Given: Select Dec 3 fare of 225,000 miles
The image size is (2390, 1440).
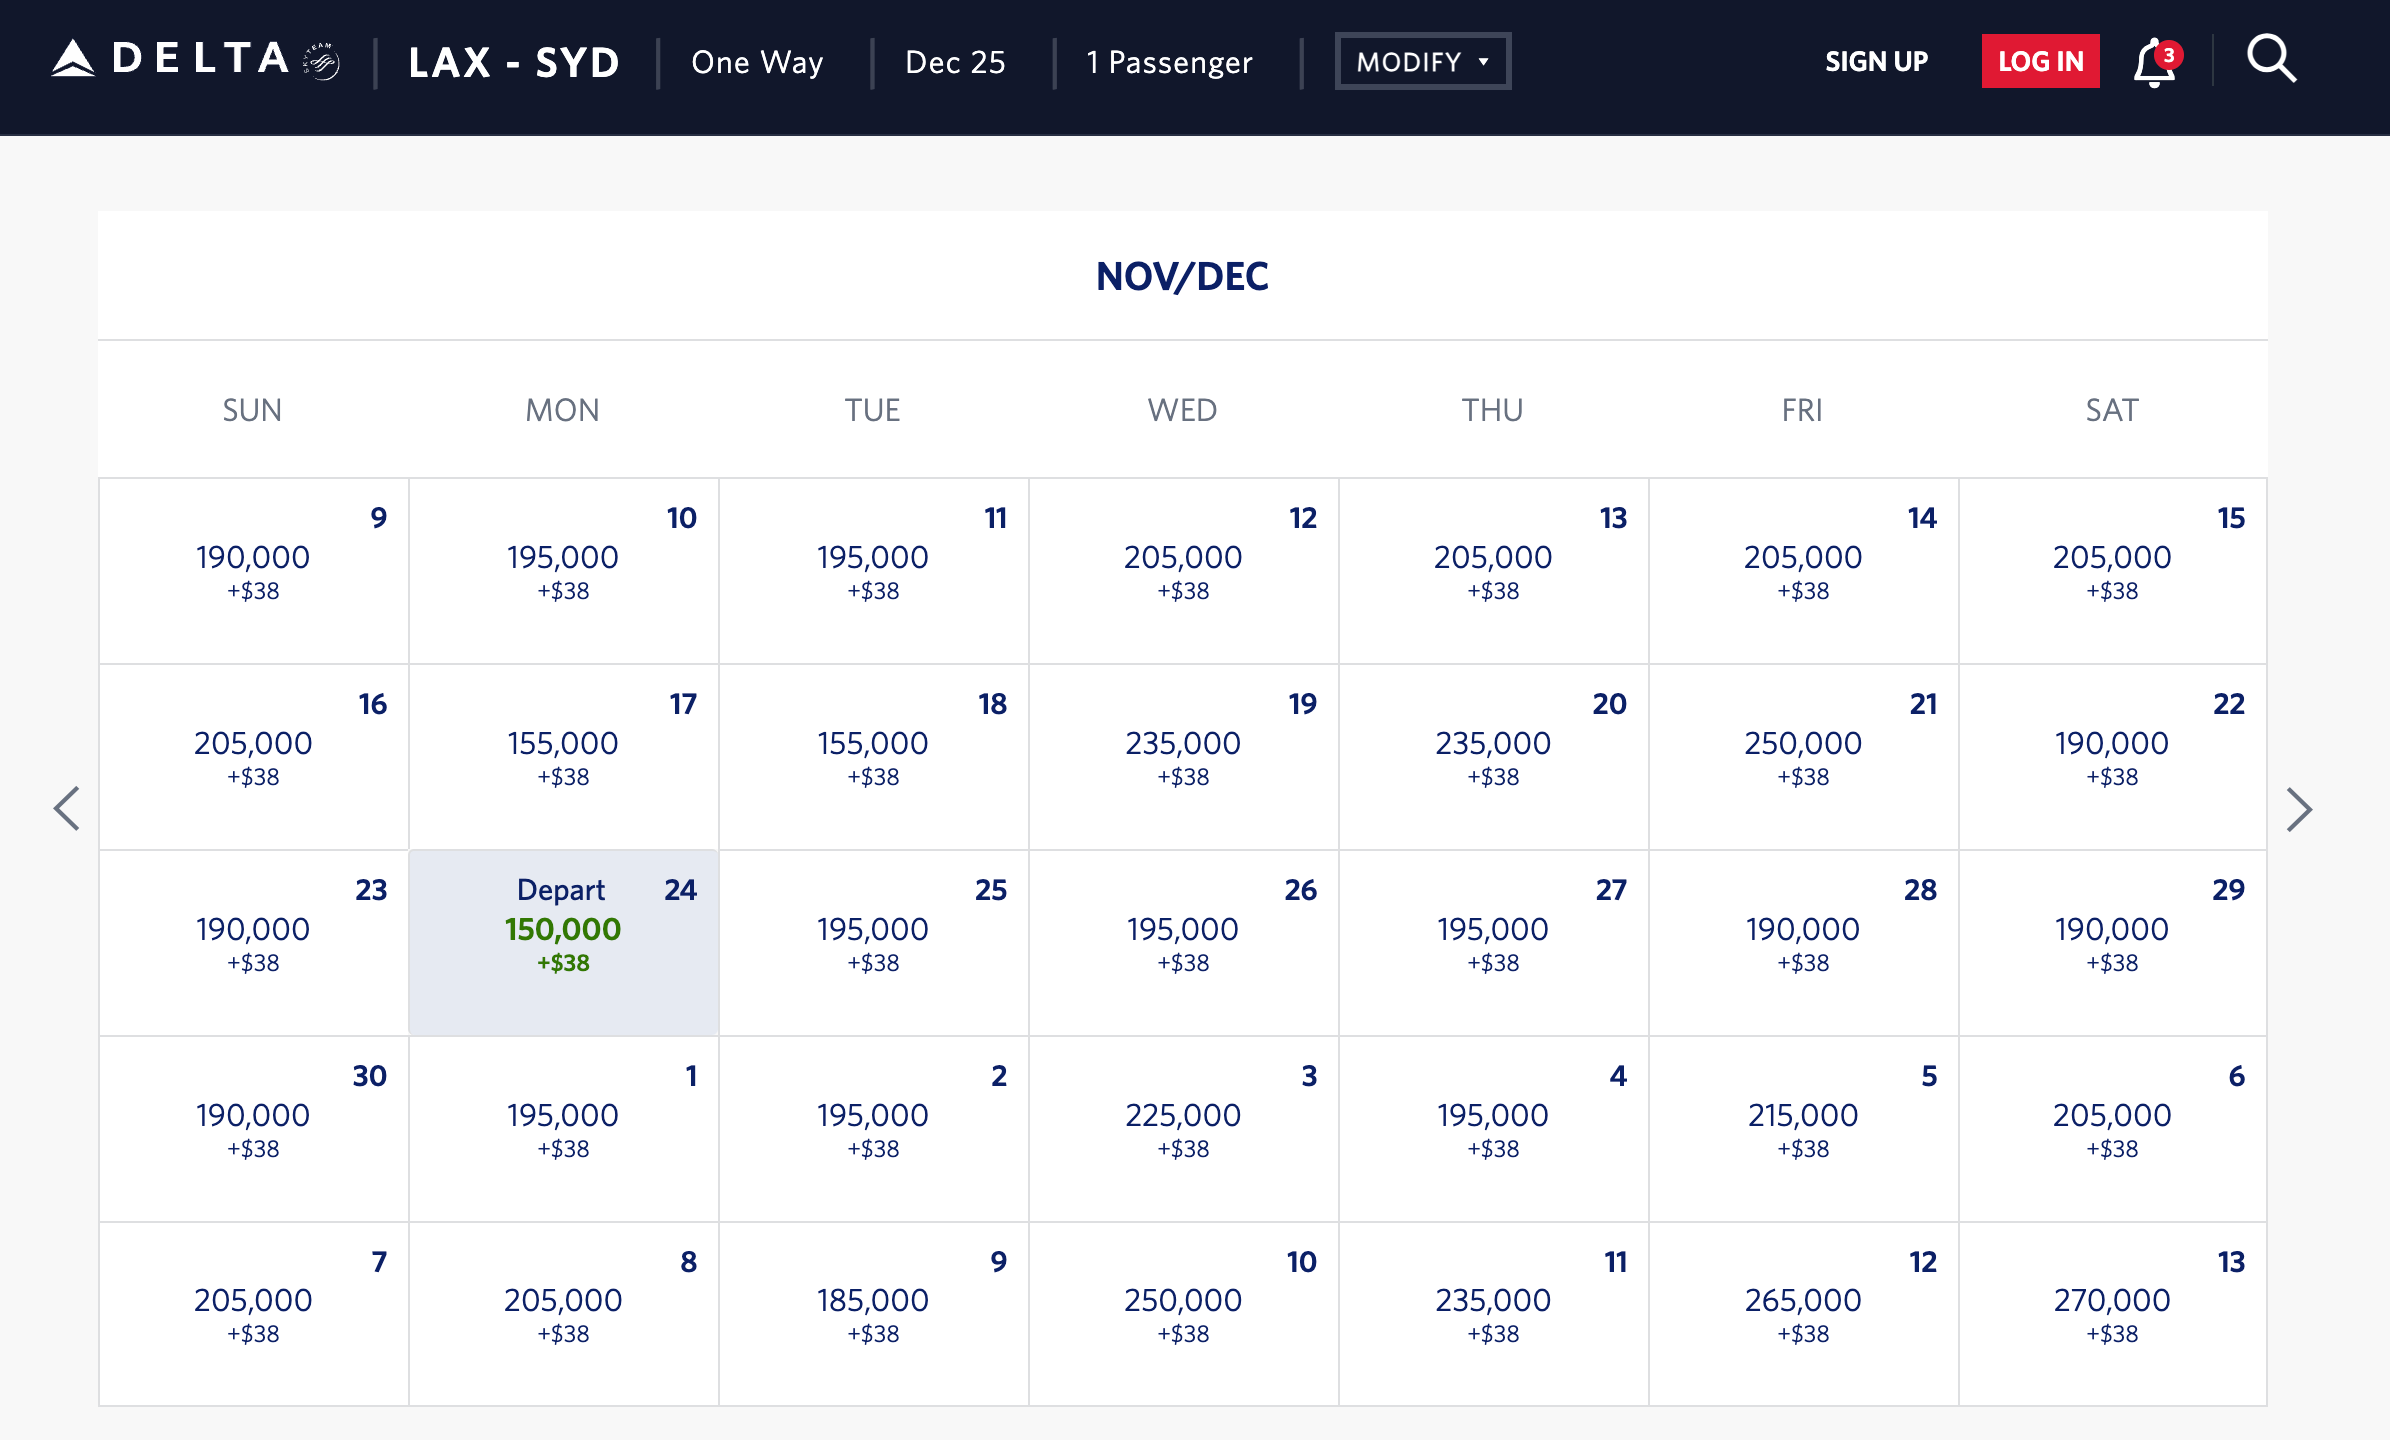Looking at the screenshot, I should coord(1184,1129).
